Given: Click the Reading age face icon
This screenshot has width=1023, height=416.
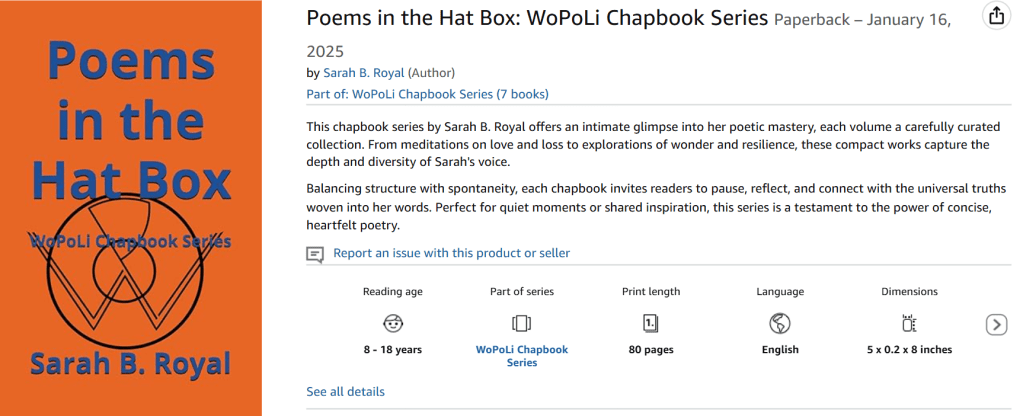Looking at the screenshot, I should pyautogui.click(x=393, y=323).
